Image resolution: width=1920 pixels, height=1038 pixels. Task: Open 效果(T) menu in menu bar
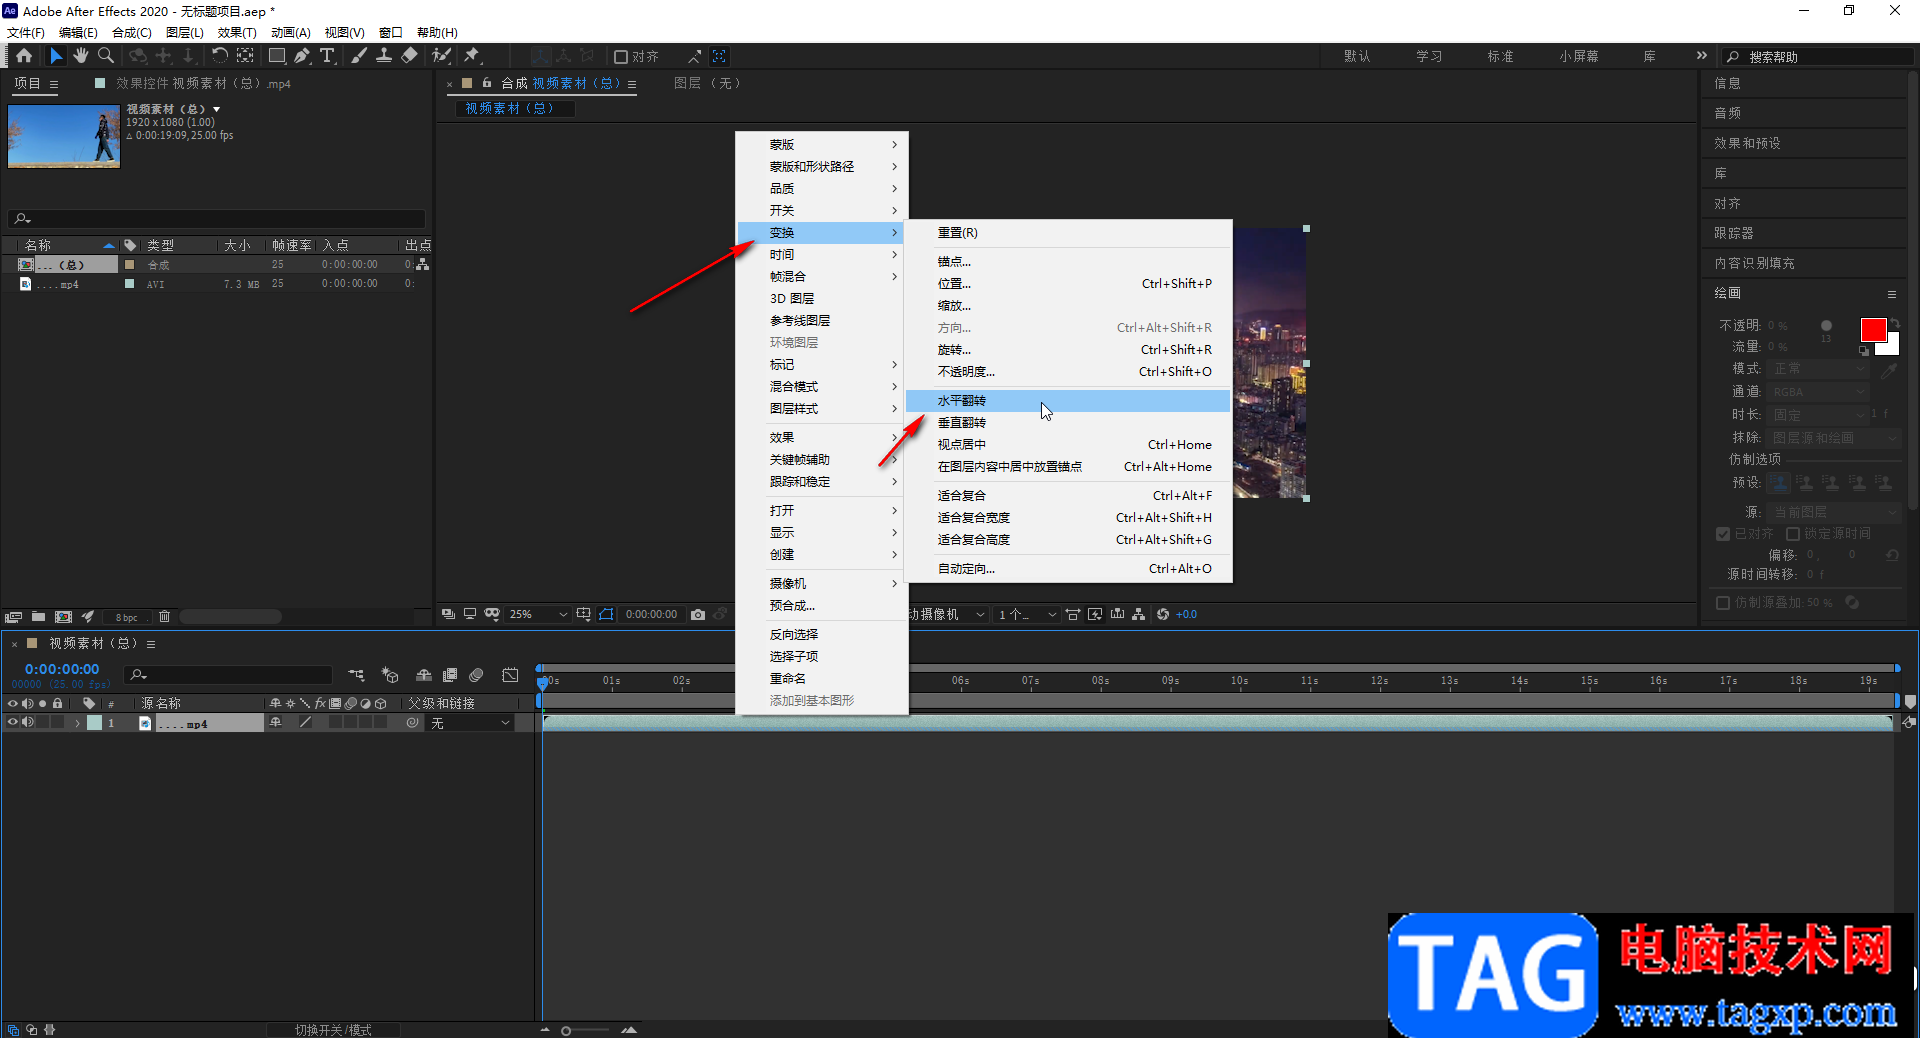click(236, 32)
